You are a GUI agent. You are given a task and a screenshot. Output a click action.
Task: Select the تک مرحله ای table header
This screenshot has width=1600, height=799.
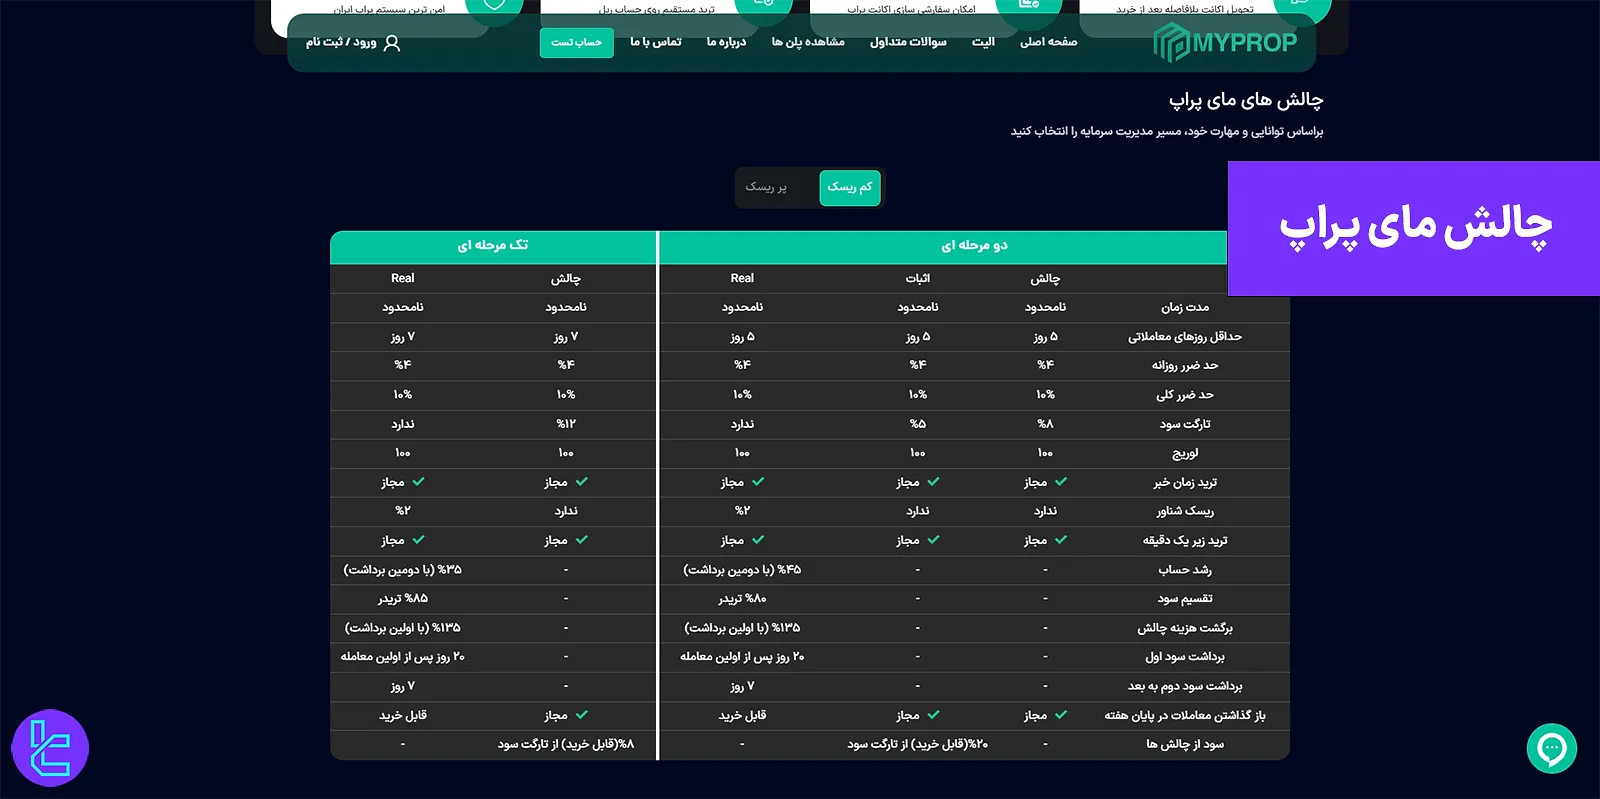tap(493, 246)
